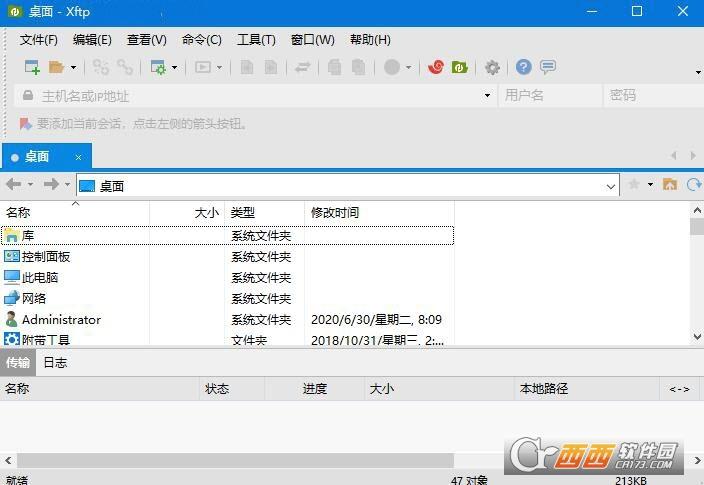
Task: Click the grayed terminal play icon
Action: click(202, 67)
